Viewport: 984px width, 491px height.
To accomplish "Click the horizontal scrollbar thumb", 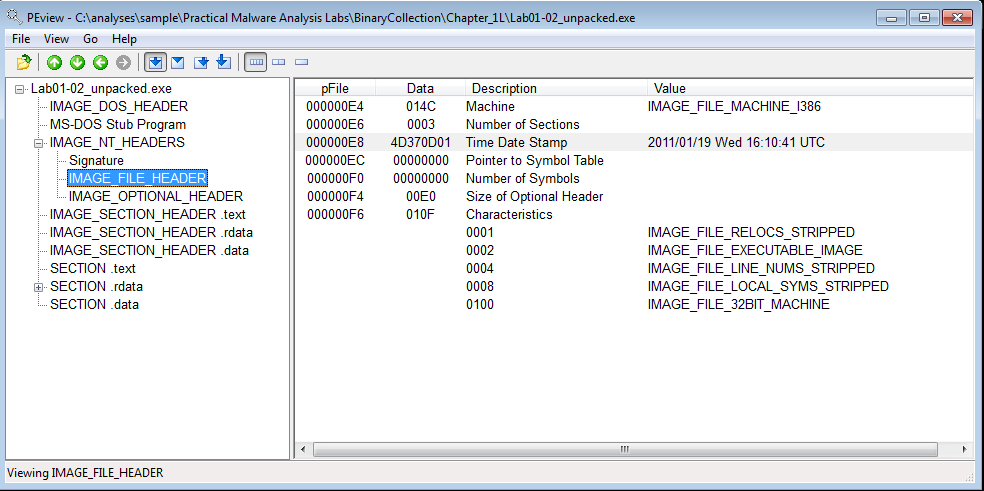I will point(625,450).
